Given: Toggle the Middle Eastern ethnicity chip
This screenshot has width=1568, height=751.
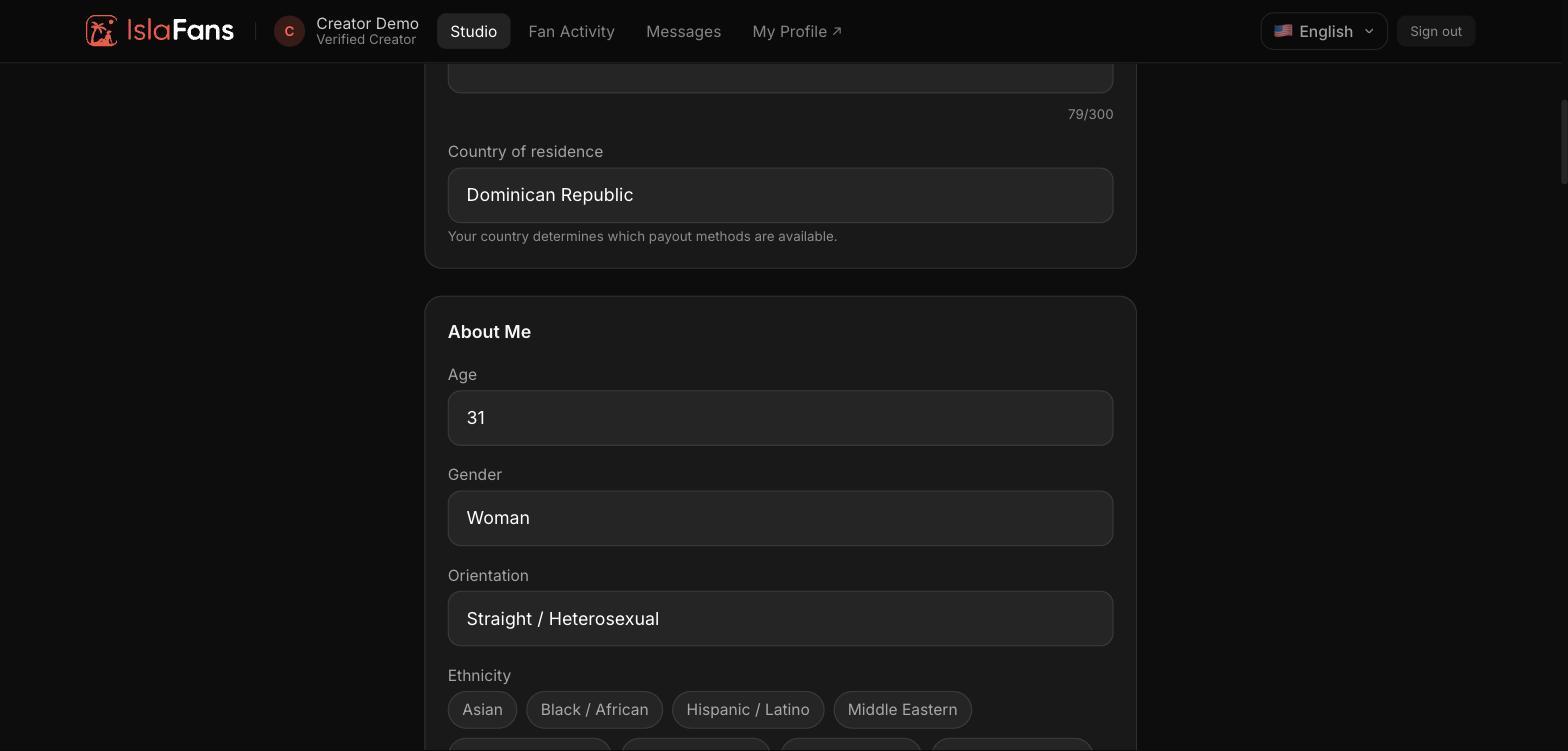Looking at the screenshot, I should point(902,709).
